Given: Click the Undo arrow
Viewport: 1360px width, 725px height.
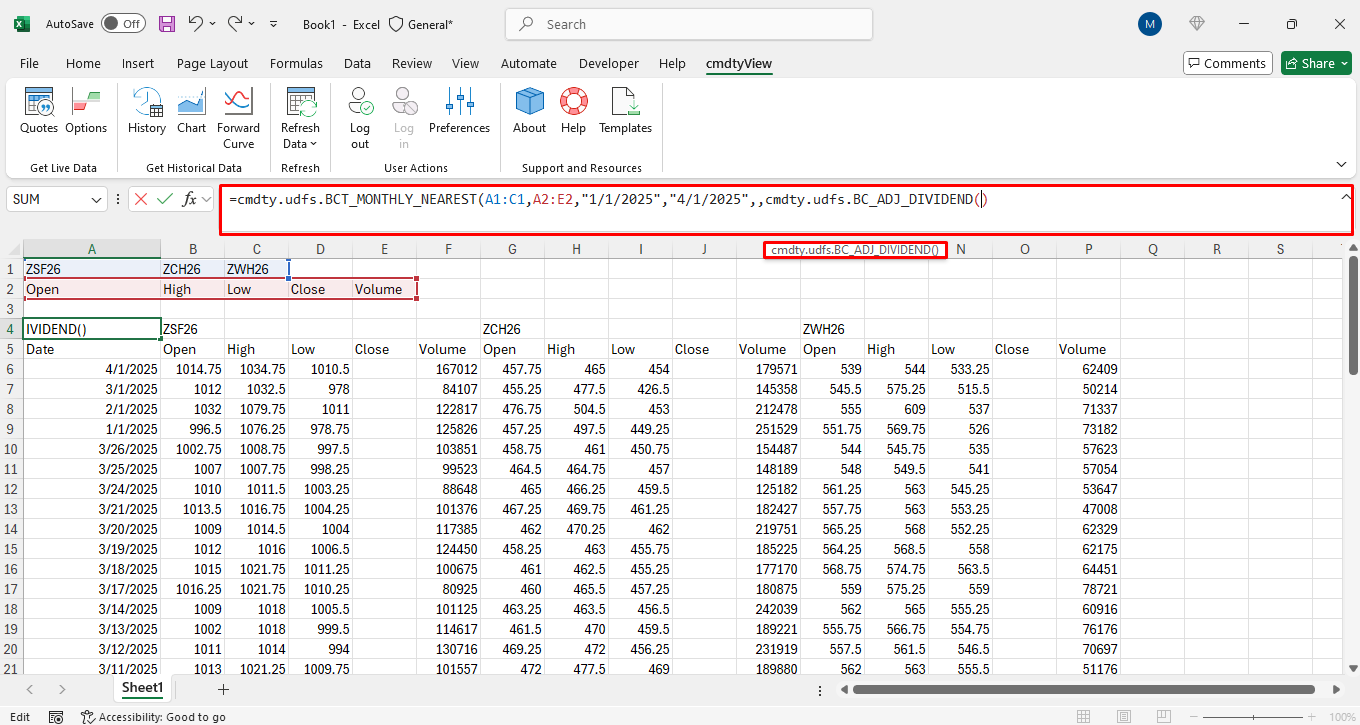Looking at the screenshot, I should 196,24.
